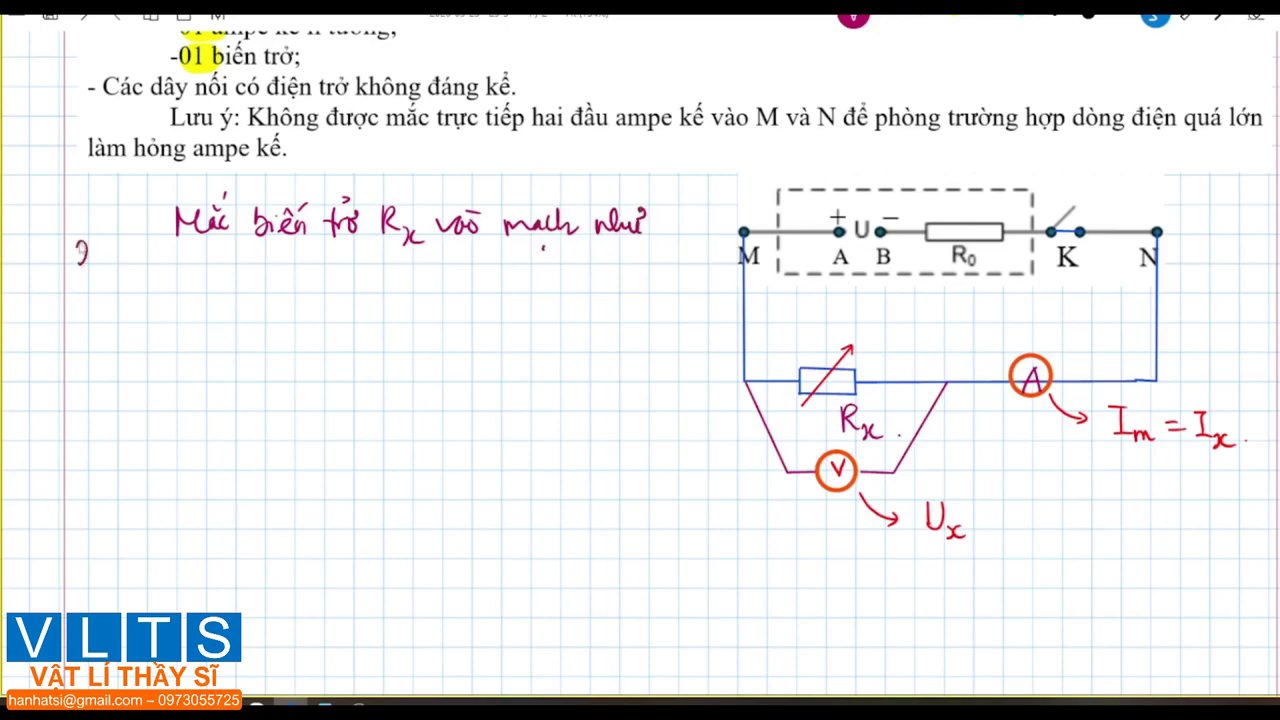This screenshot has width=1280, height=720.
Task: Click the VLTS logo in the bottom left
Action: tap(124, 638)
